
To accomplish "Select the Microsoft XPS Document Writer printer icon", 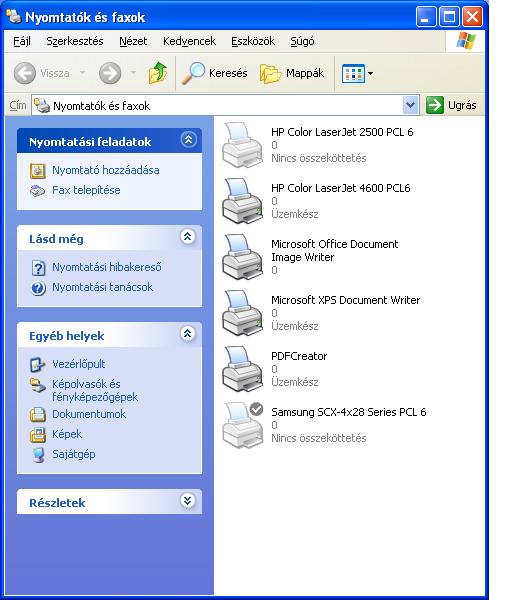I will [x=243, y=313].
